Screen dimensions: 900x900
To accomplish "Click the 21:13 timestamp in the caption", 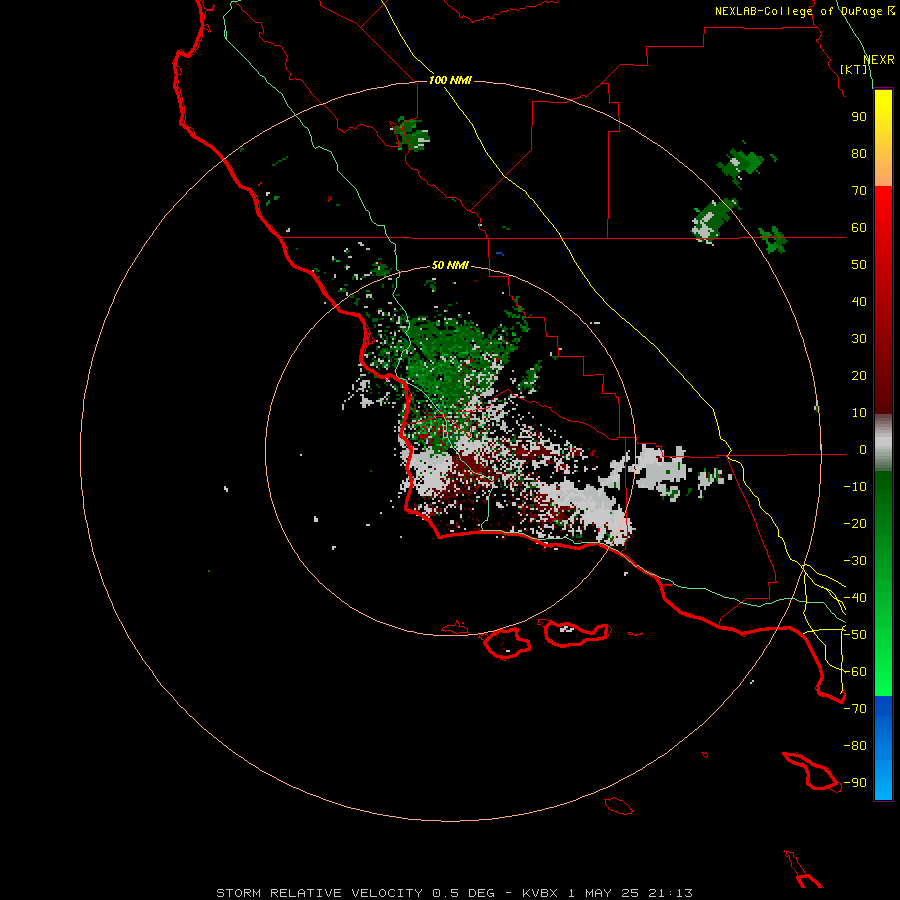I will (x=670, y=893).
